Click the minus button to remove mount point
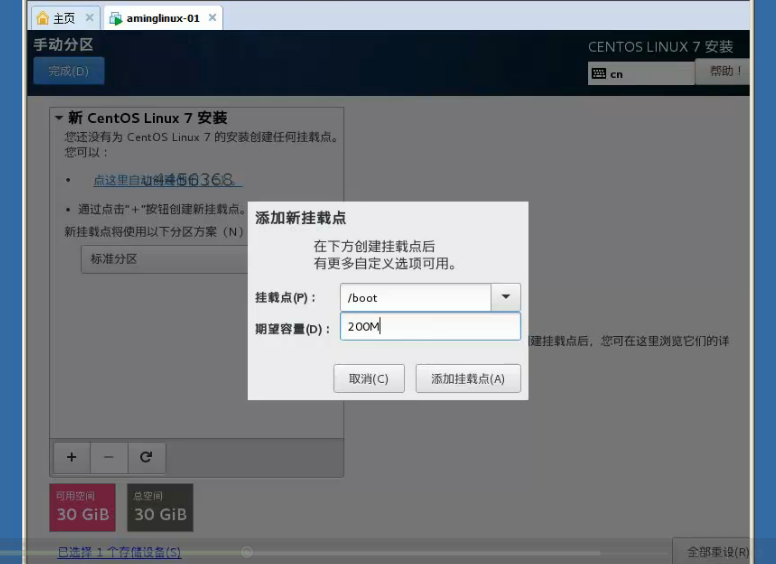Viewport: 776px width, 564px height. pyautogui.click(x=109, y=457)
